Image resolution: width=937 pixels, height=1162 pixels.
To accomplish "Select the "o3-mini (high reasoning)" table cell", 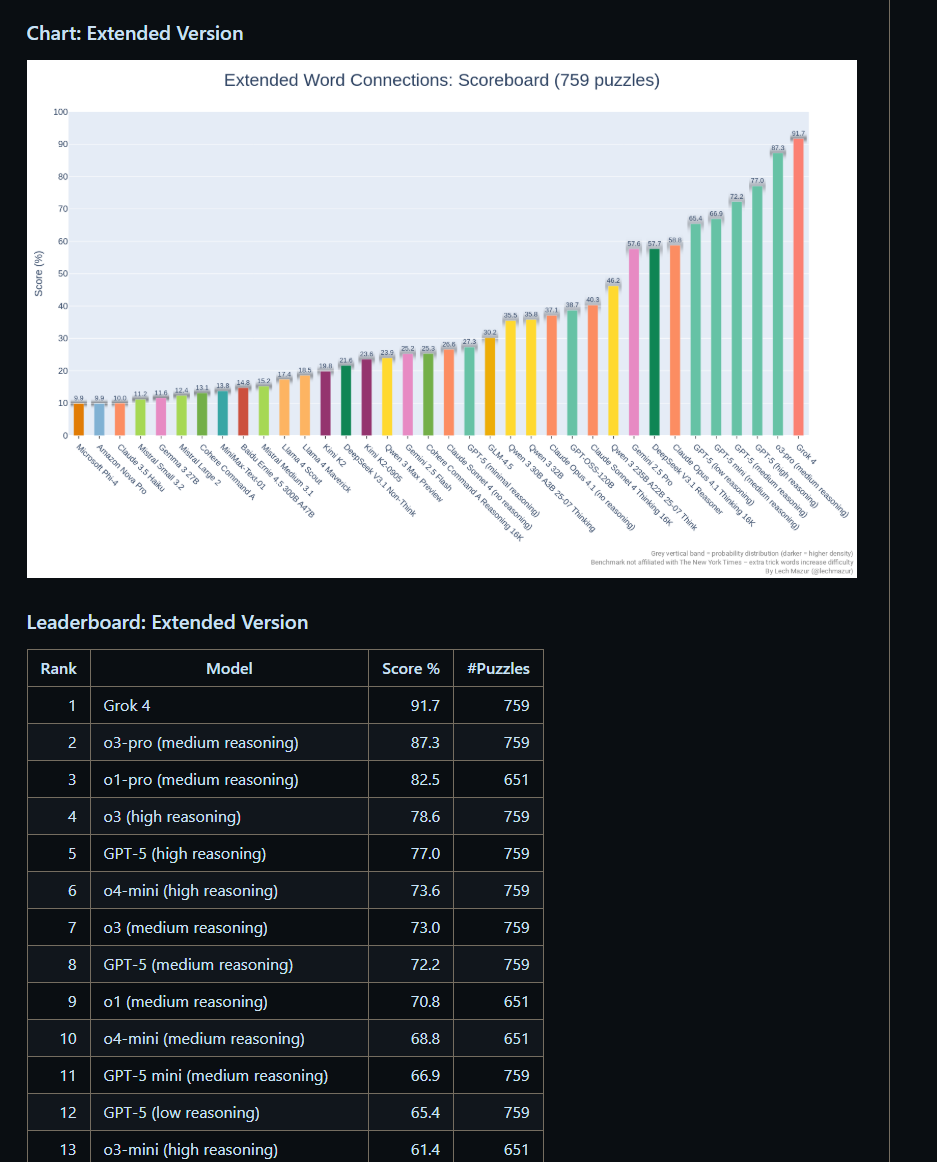I will click(229, 1147).
